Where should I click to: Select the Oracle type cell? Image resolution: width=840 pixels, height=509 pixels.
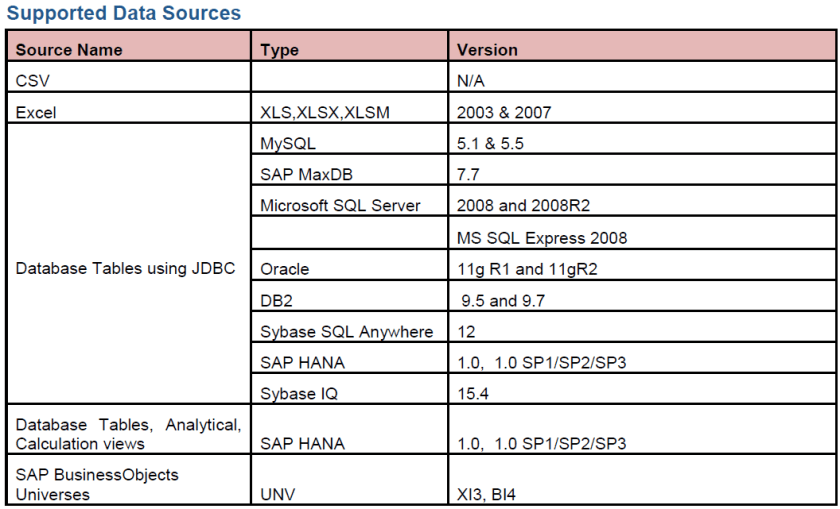click(x=285, y=269)
